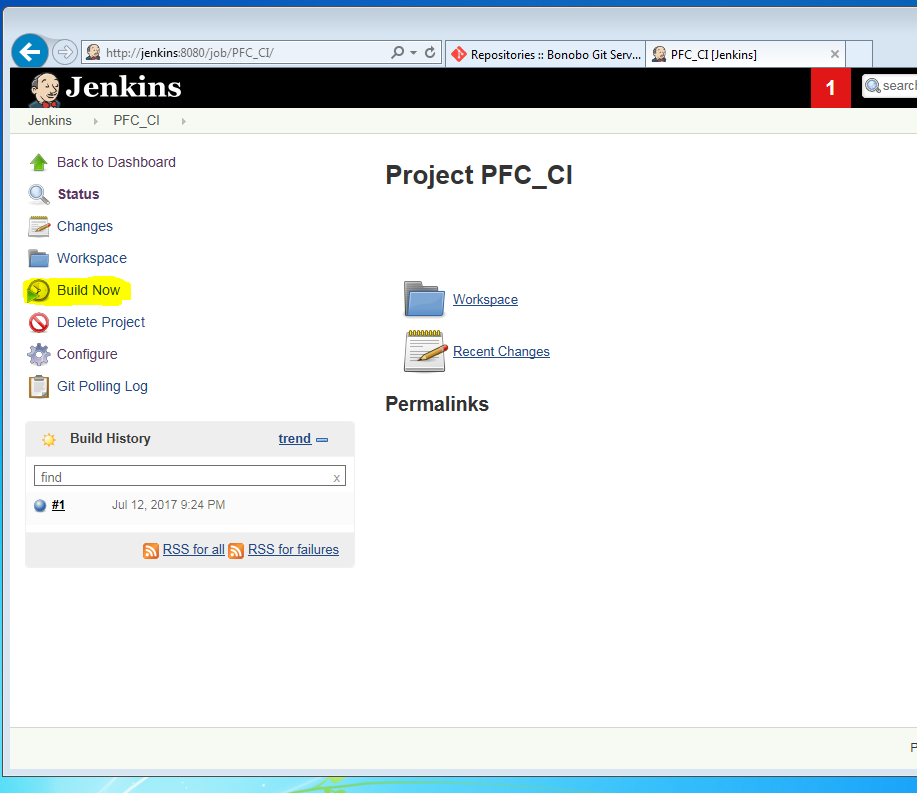Click the Git Polling Log clipboard icon
Image resolution: width=917 pixels, height=793 pixels.
pos(39,387)
